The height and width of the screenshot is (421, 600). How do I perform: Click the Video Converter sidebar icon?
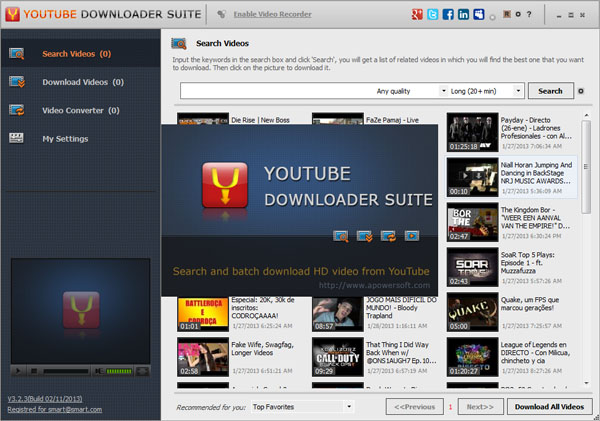16,110
